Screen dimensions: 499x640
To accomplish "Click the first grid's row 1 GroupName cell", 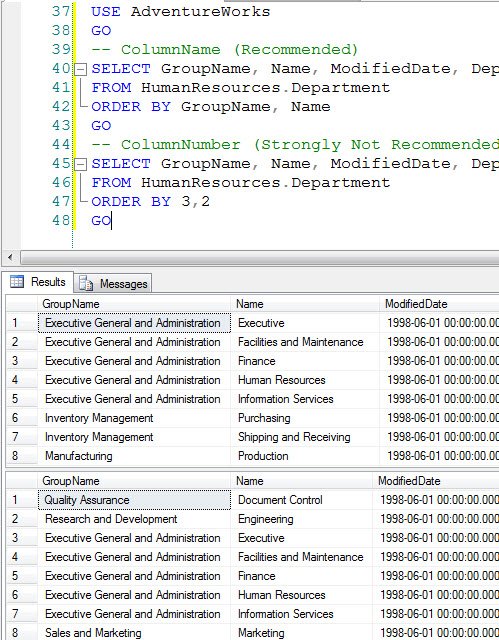I will coord(134,323).
